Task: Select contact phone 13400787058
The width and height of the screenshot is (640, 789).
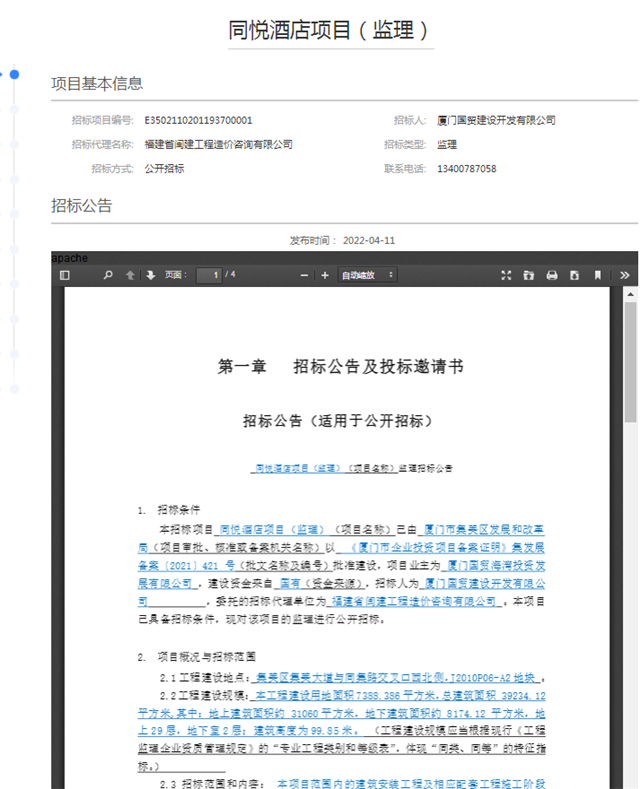Action: pyautogui.click(x=466, y=169)
